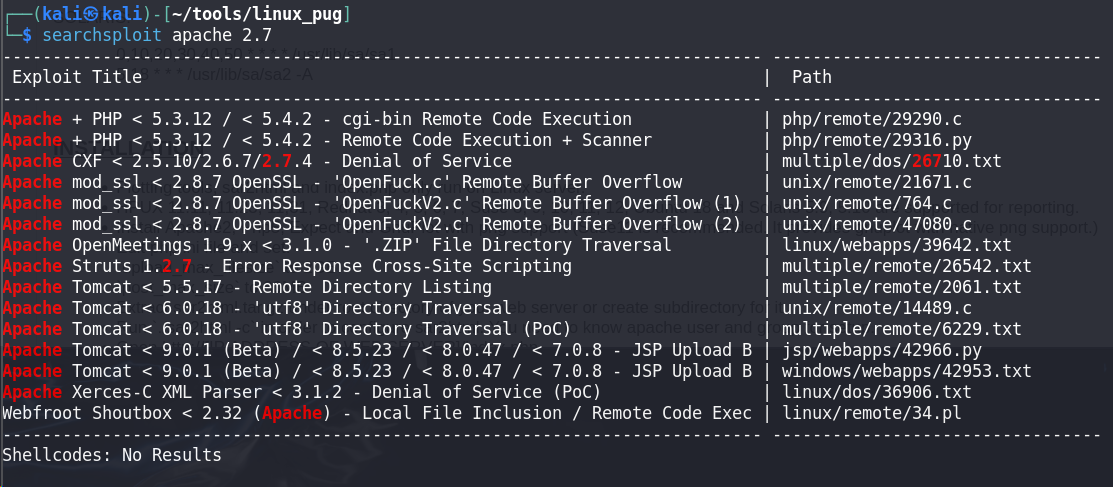Select path multiple/remote/26542.txt
The width and height of the screenshot is (1113, 487).
(x=906, y=266)
